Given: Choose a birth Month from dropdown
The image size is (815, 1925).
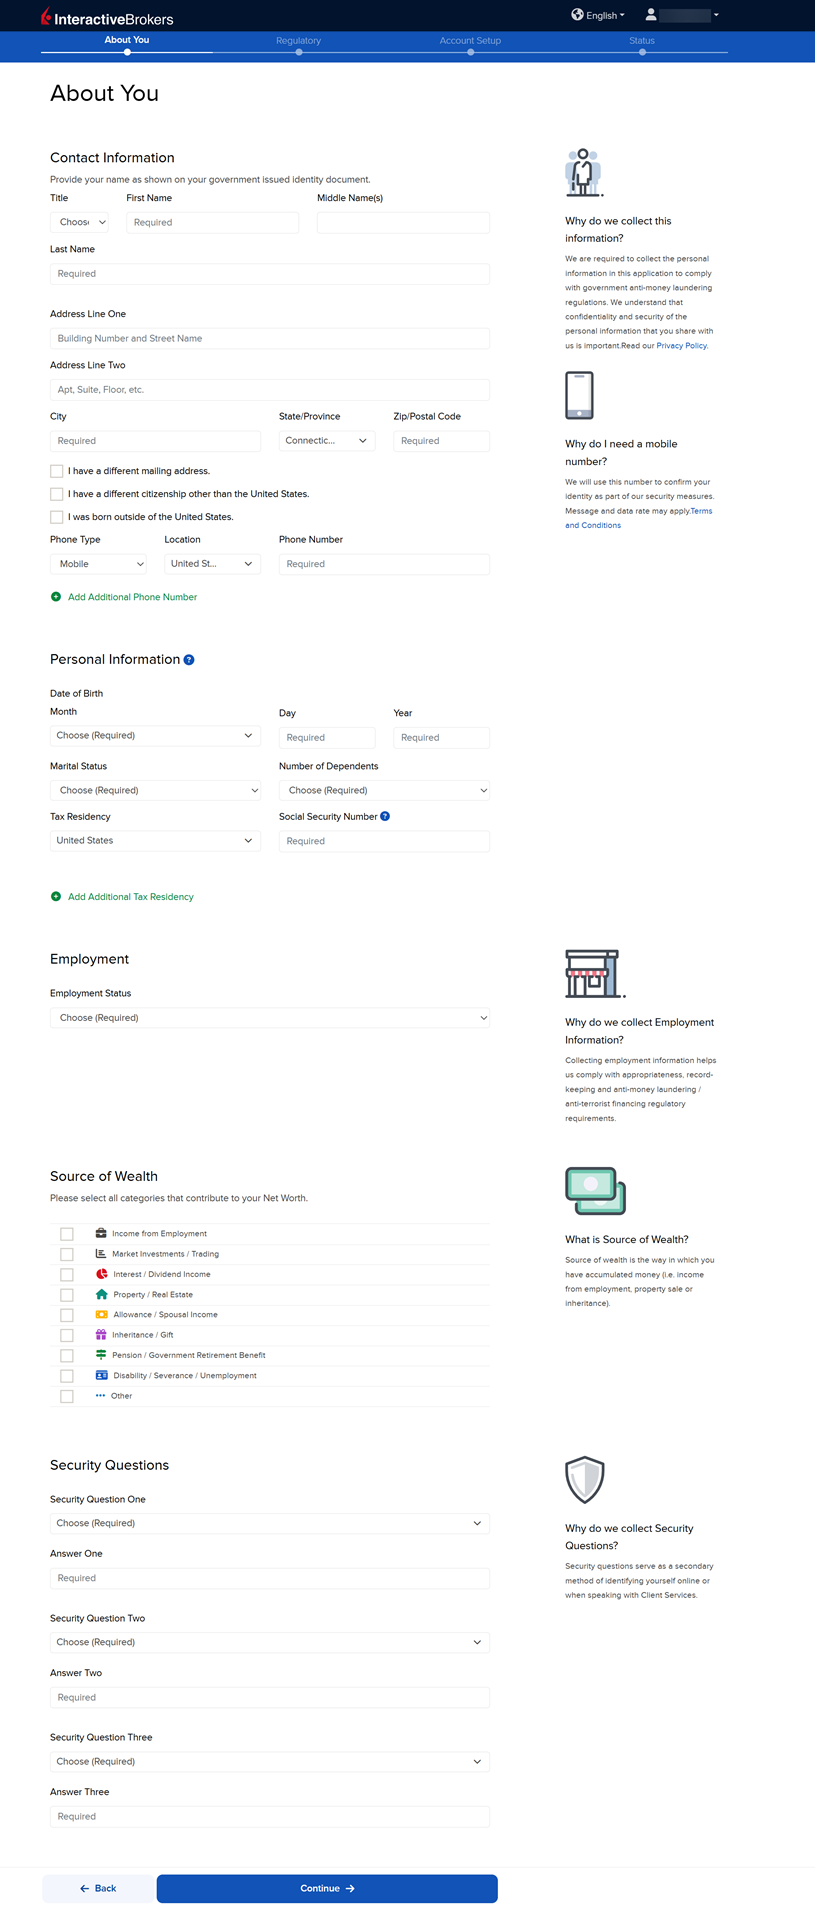Looking at the screenshot, I should [155, 735].
